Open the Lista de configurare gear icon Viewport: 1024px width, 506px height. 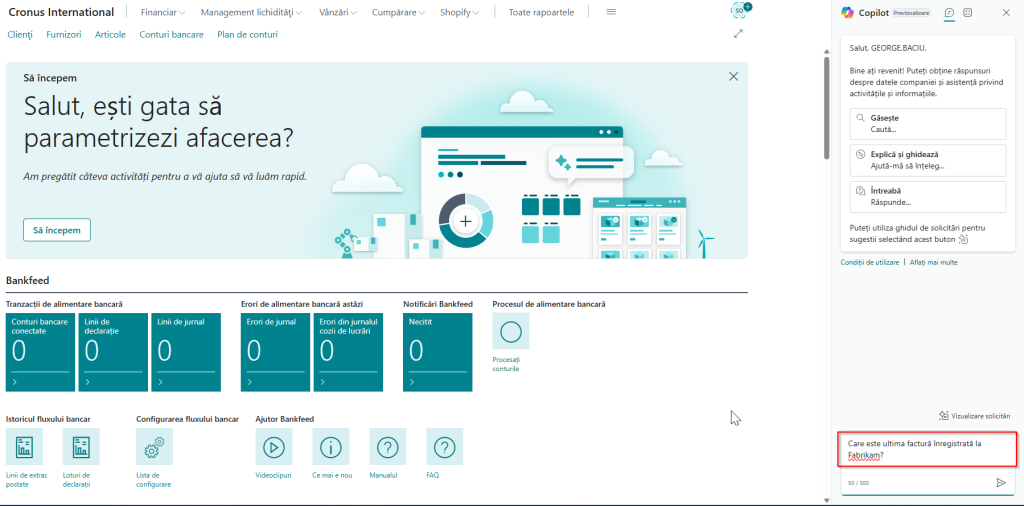[x=154, y=447]
